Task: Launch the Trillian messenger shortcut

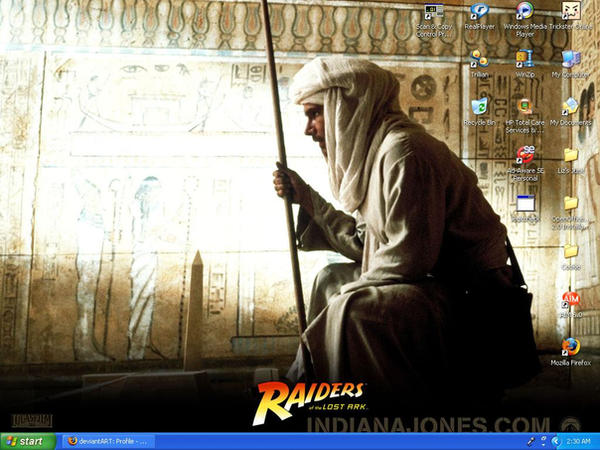Action: (x=479, y=64)
